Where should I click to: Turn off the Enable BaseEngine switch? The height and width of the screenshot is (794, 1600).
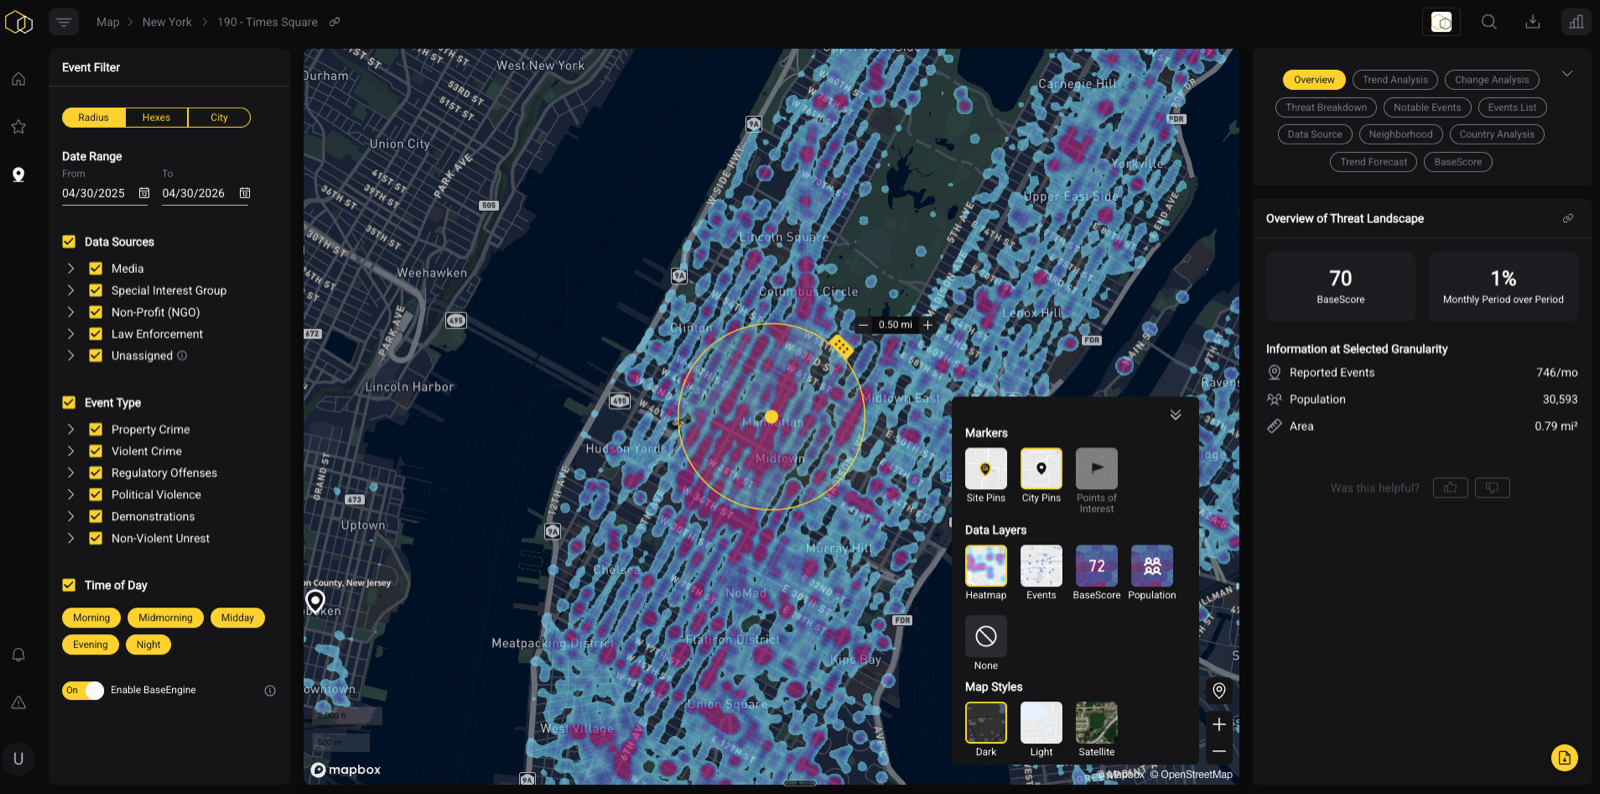coord(83,691)
